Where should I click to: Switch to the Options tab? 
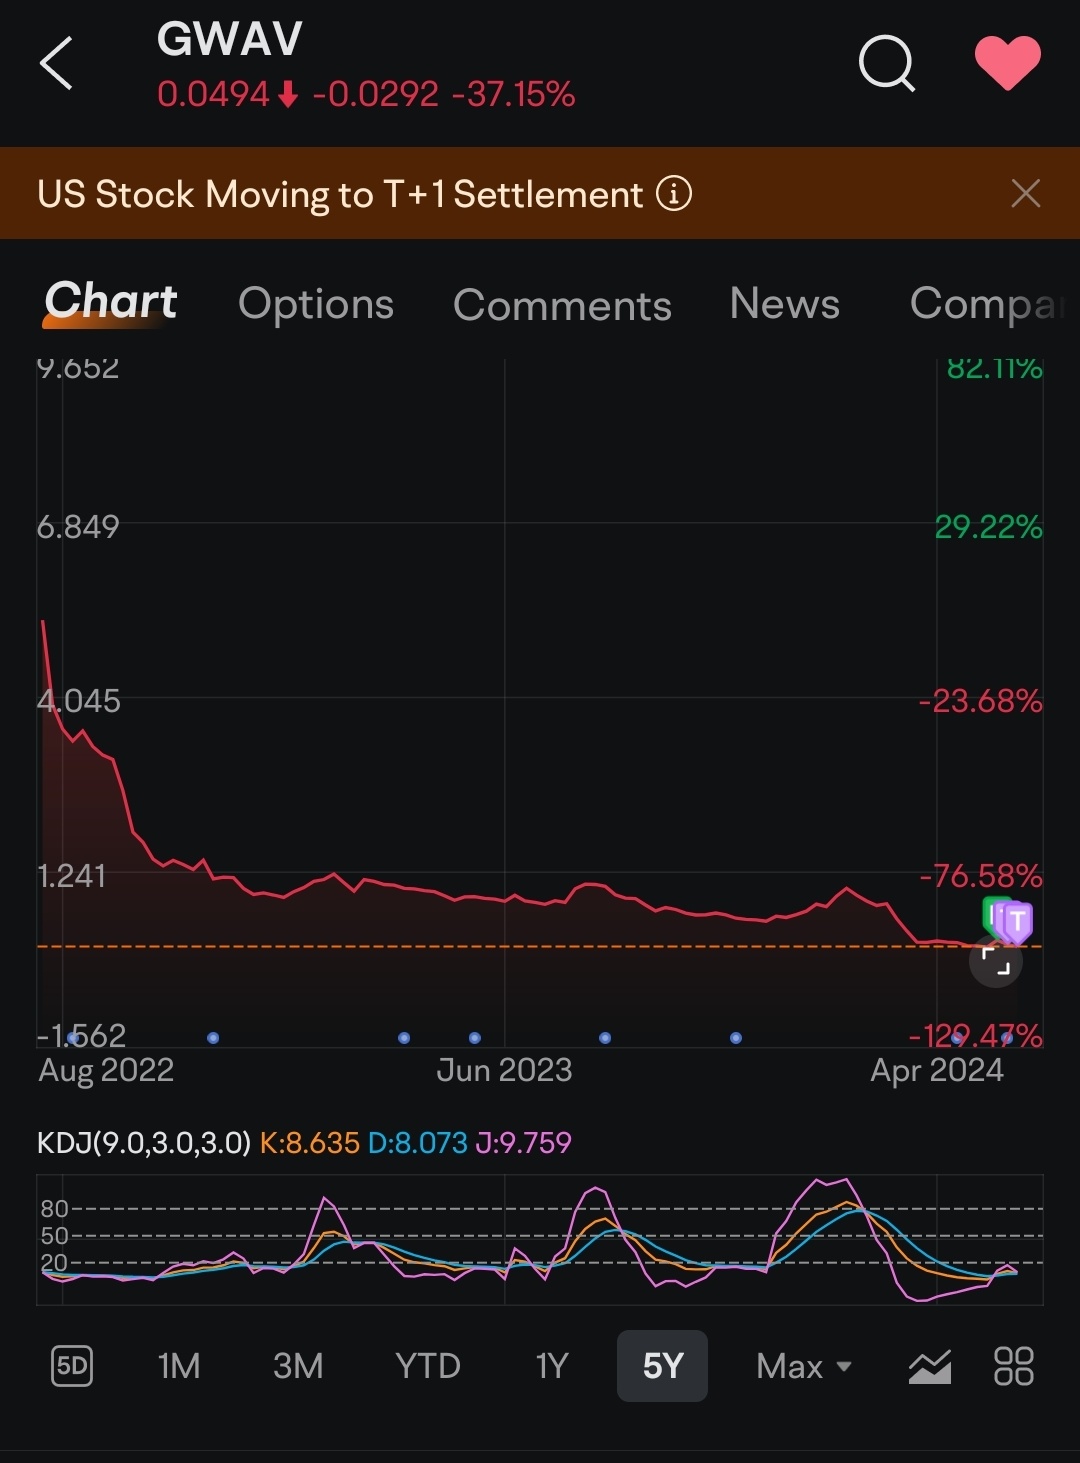click(316, 304)
